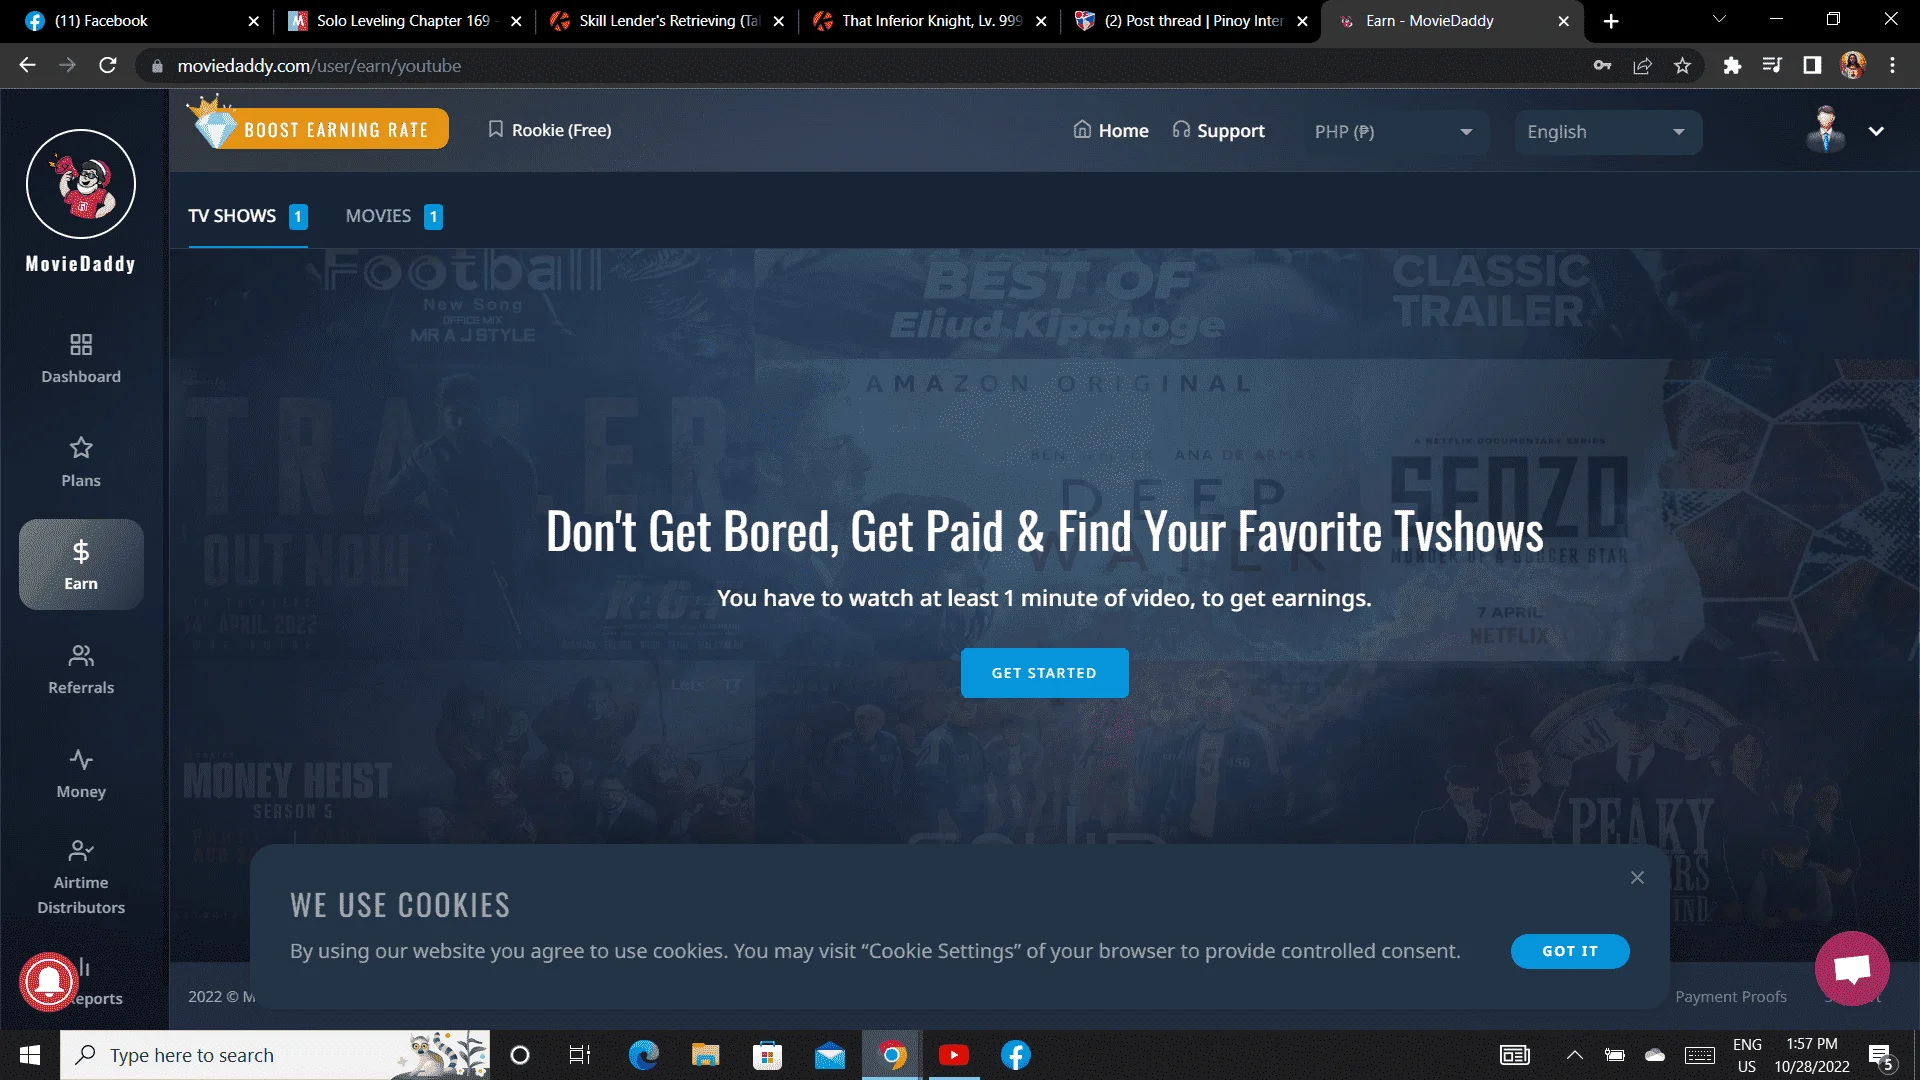The image size is (1920, 1080).
Task: Open the English language dropdown
Action: (x=1607, y=132)
